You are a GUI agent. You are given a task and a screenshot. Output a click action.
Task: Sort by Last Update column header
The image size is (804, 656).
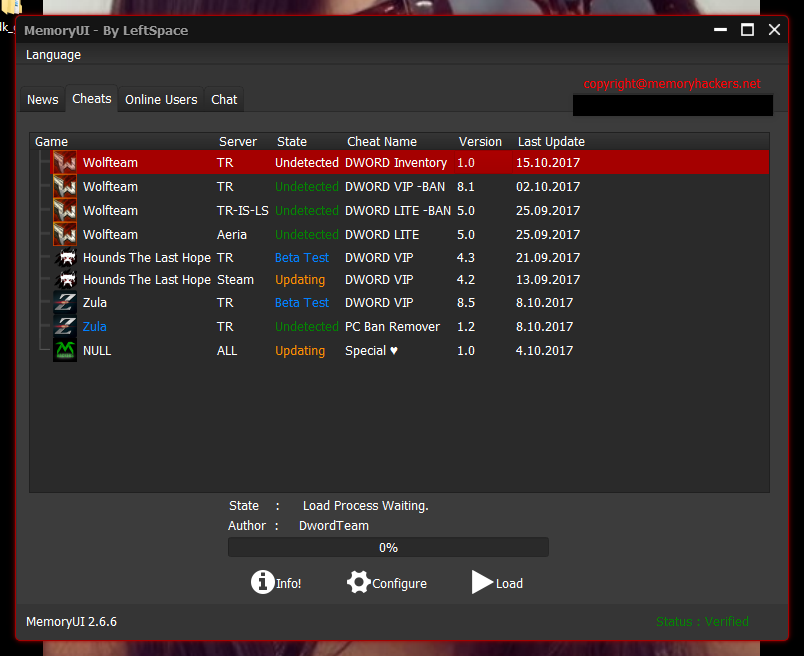(x=551, y=142)
